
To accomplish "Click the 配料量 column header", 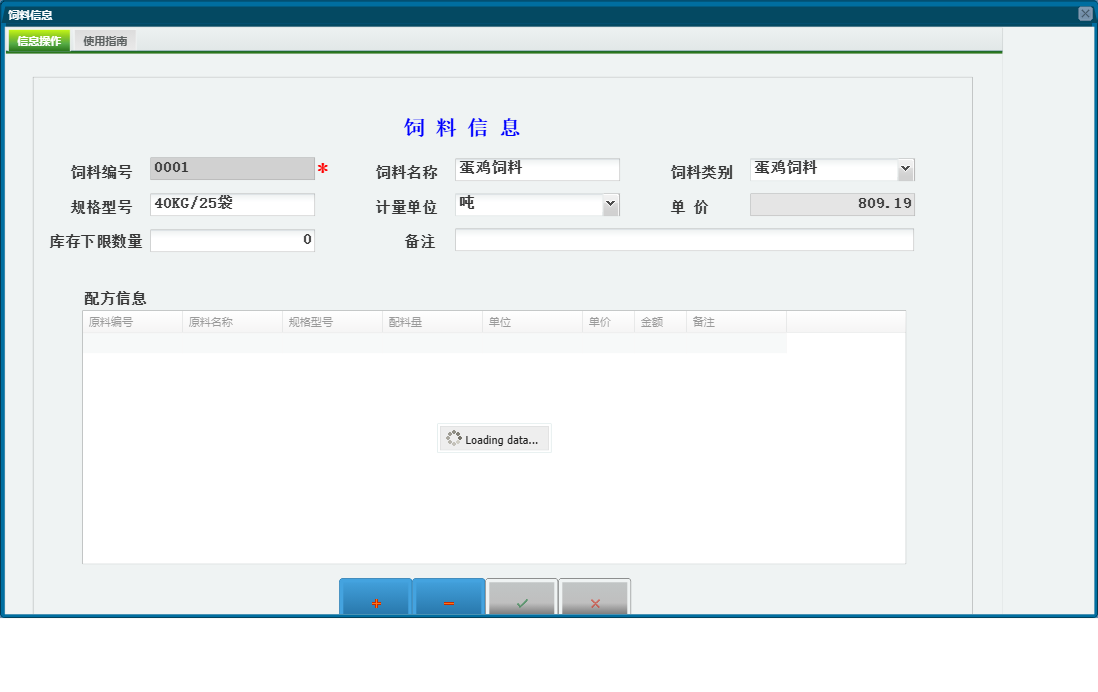I will point(432,322).
